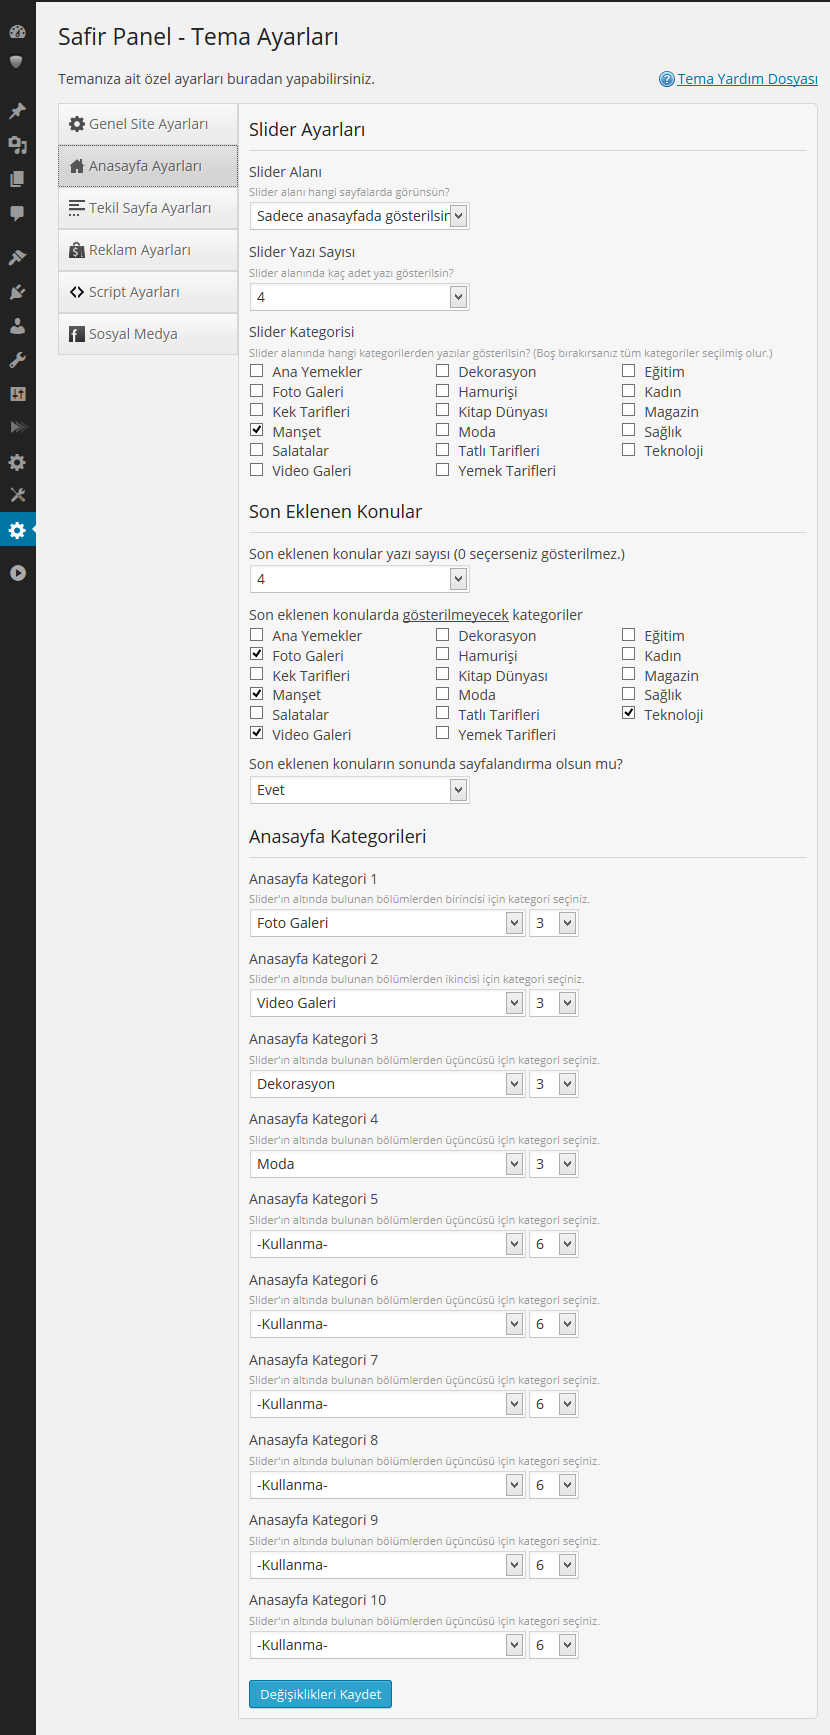Open Anasayfa Kategori 1 Foto Galeri dropdown

tap(387, 923)
